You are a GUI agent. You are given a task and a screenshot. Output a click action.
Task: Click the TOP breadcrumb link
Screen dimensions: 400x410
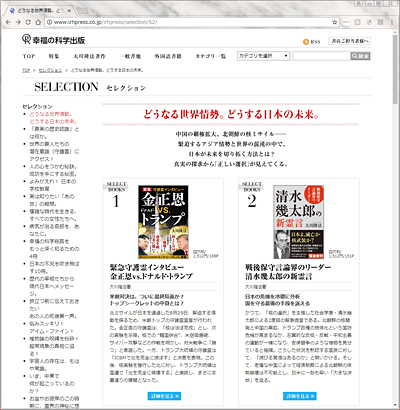(x=26, y=71)
